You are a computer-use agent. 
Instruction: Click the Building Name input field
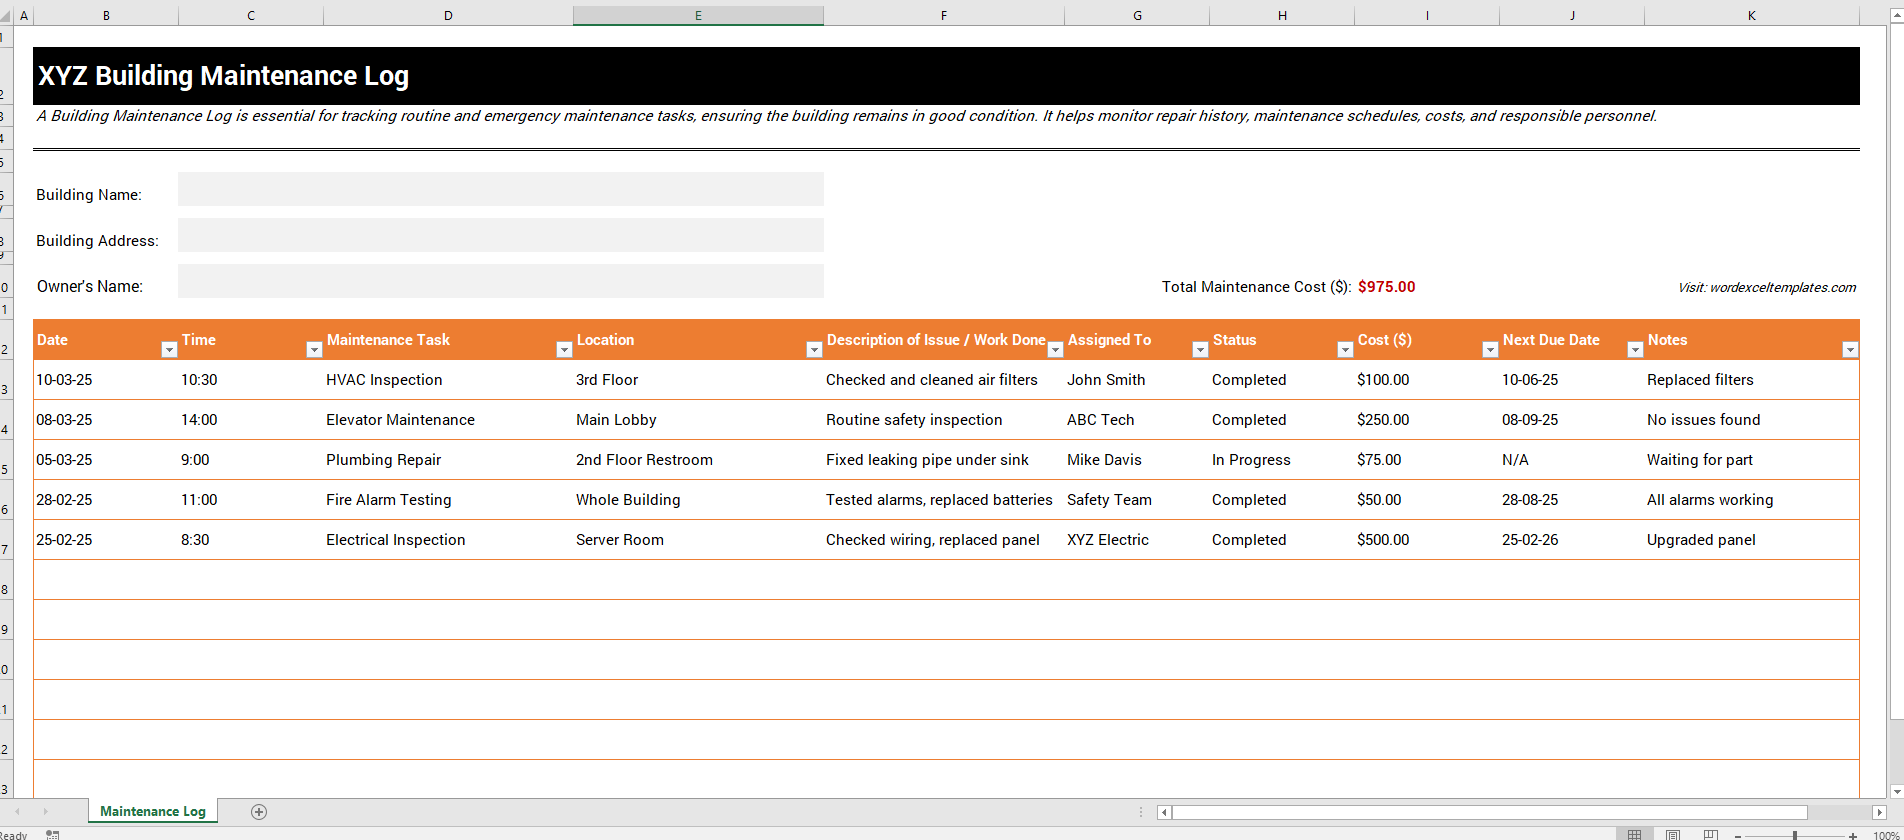(x=501, y=189)
